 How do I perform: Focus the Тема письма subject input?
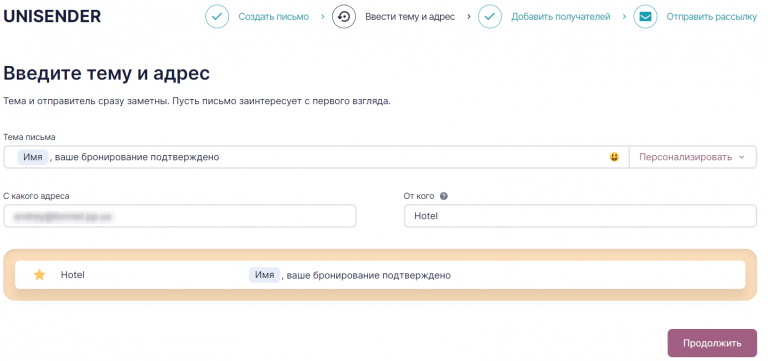coord(316,157)
